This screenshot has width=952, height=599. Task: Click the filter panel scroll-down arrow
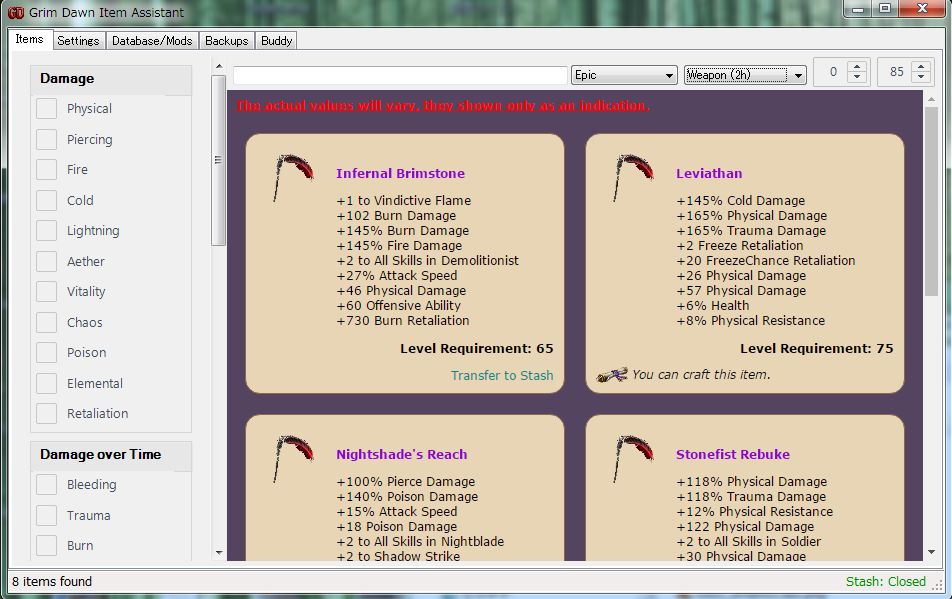point(219,553)
